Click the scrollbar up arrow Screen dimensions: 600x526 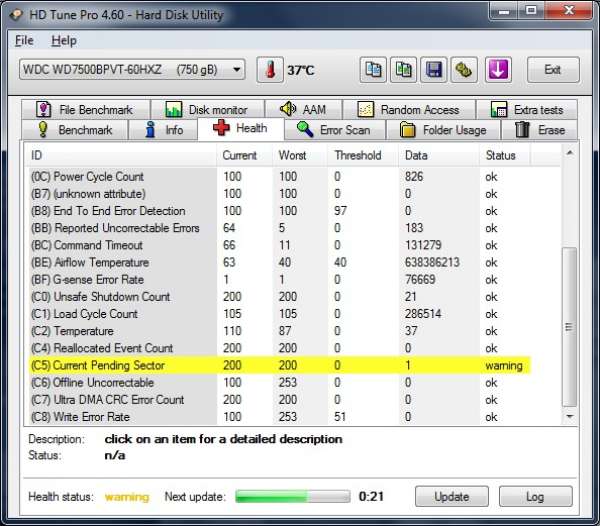tap(569, 153)
